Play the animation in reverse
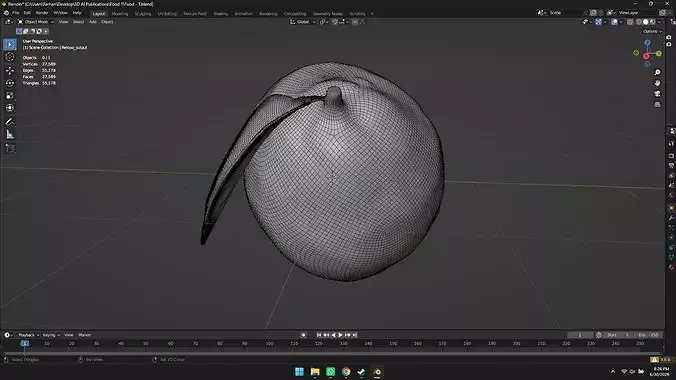 click(333, 335)
